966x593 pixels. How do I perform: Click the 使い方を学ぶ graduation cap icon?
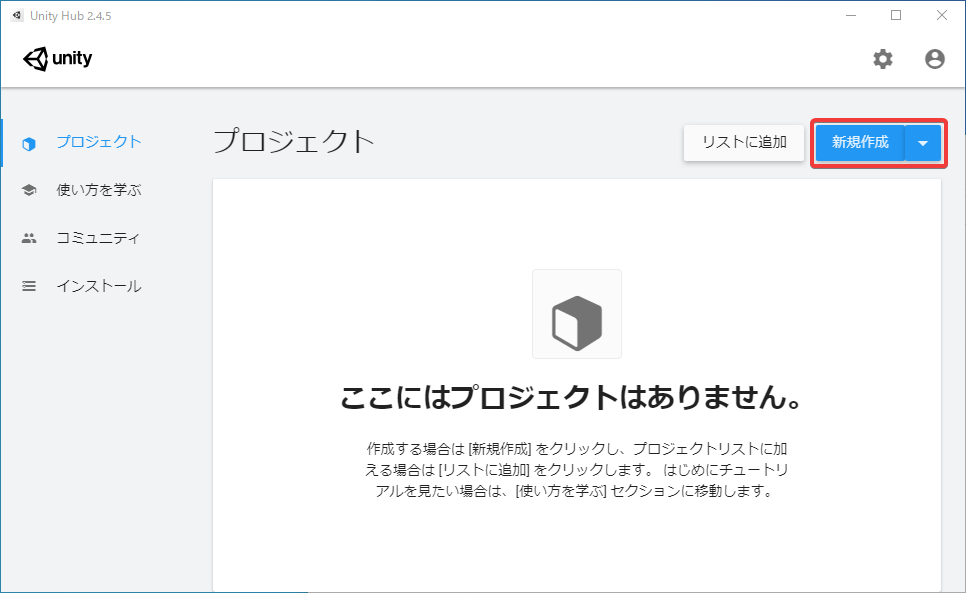pos(27,190)
